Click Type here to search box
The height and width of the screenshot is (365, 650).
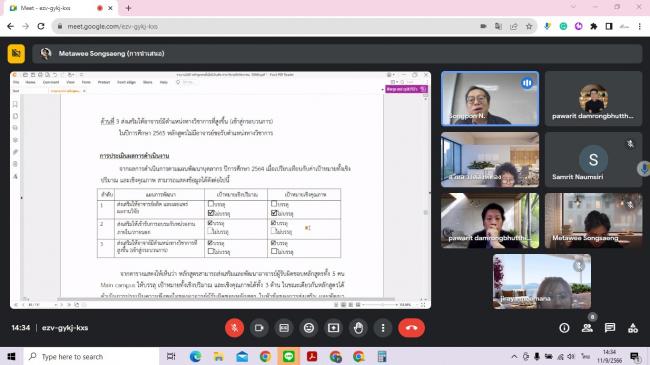click(x=91, y=356)
